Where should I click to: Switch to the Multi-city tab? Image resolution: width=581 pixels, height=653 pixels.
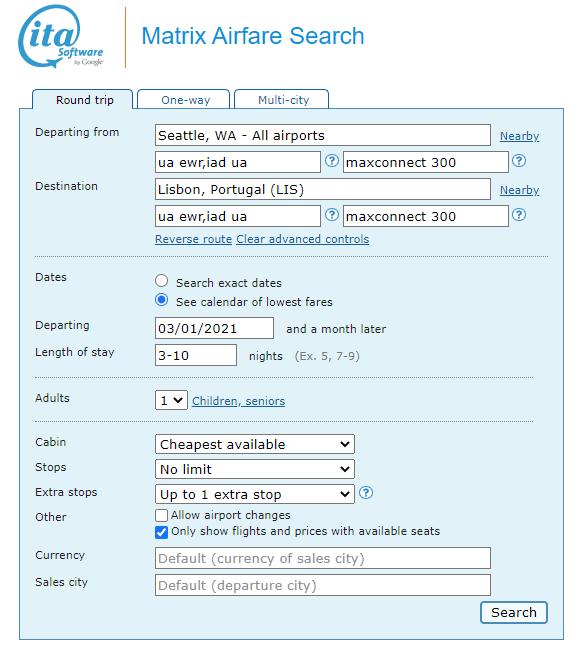coord(282,100)
